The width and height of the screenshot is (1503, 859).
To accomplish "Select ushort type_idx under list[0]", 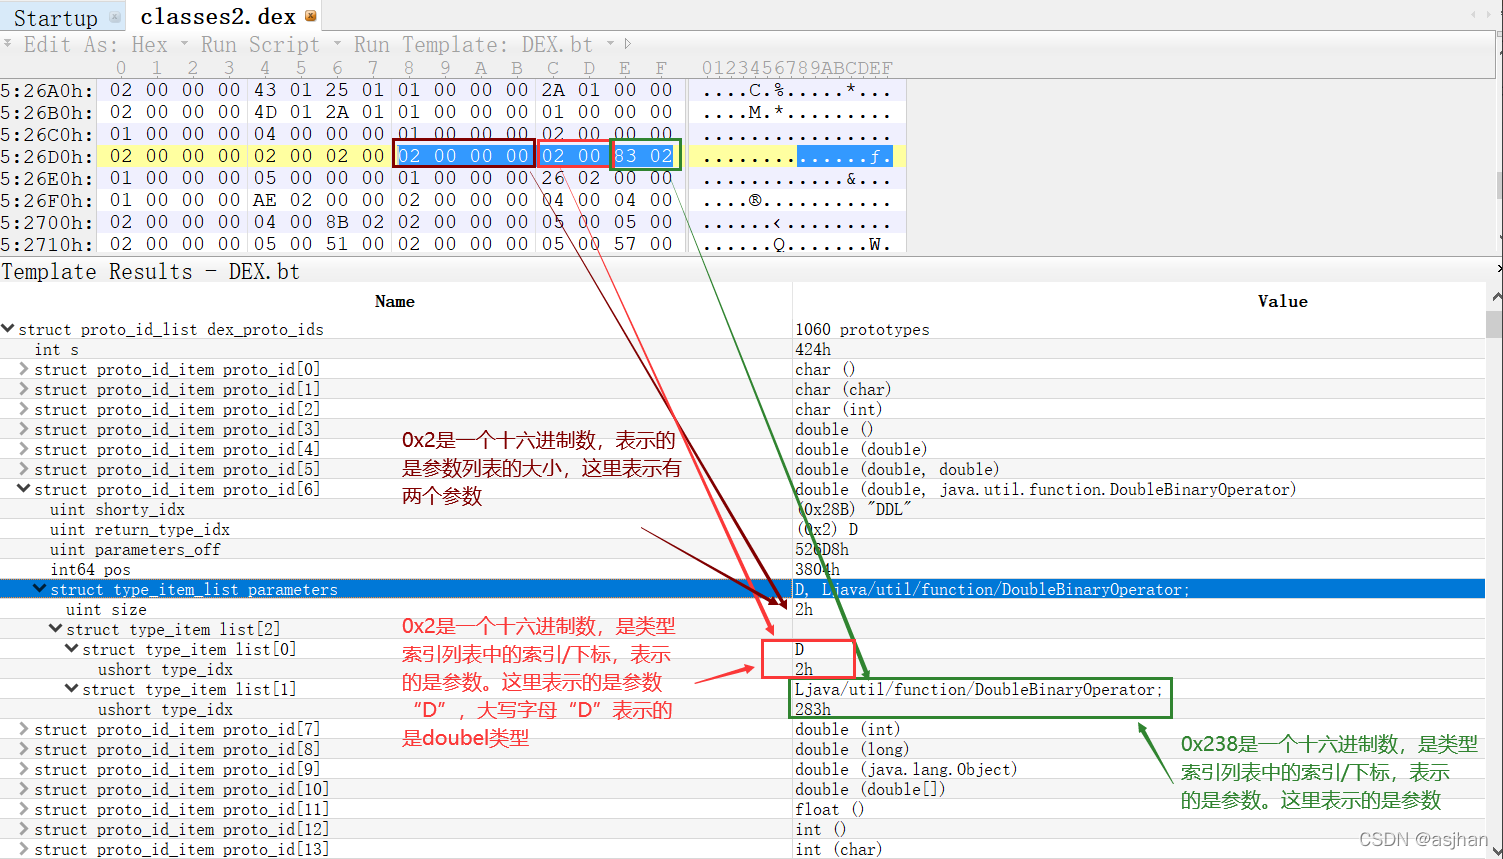I will (x=742, y=669).
